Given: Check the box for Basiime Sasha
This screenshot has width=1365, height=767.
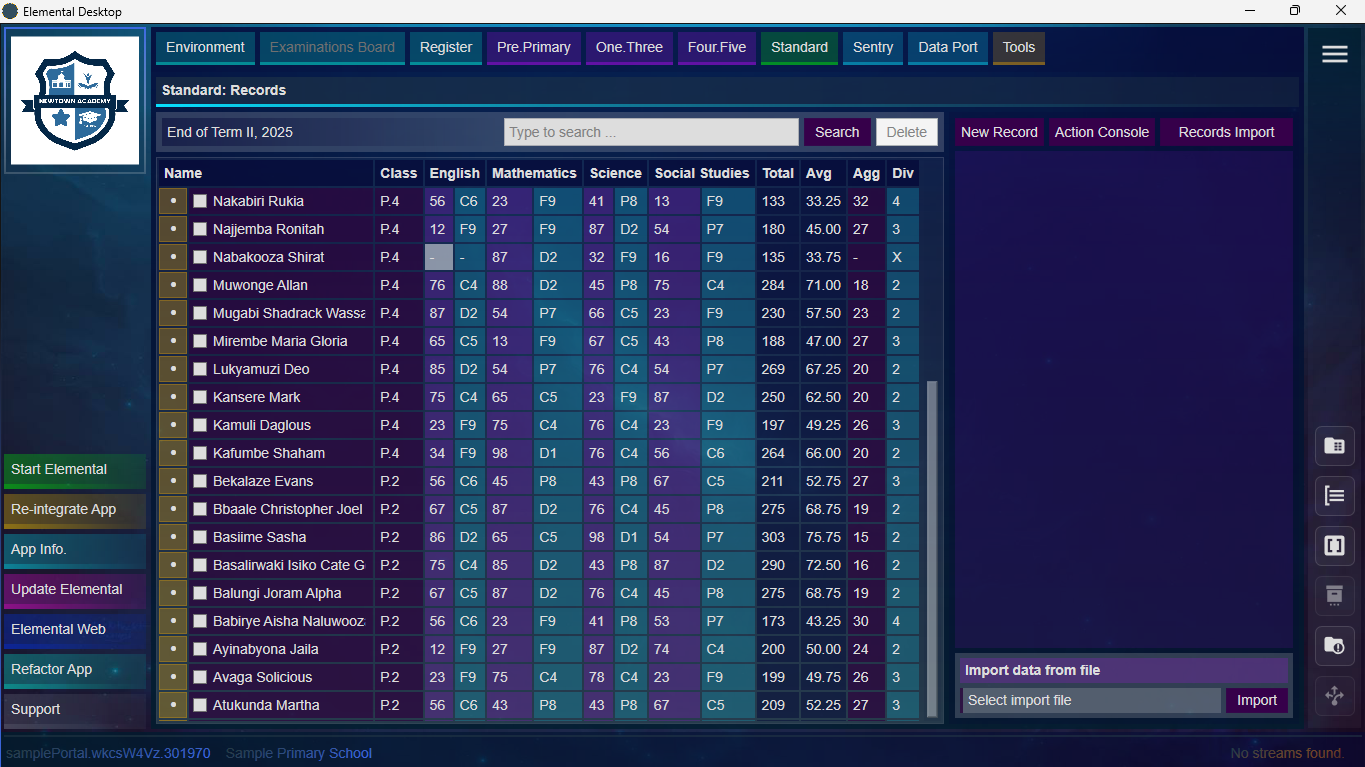Looking at the screenshot, I should 200,537.
